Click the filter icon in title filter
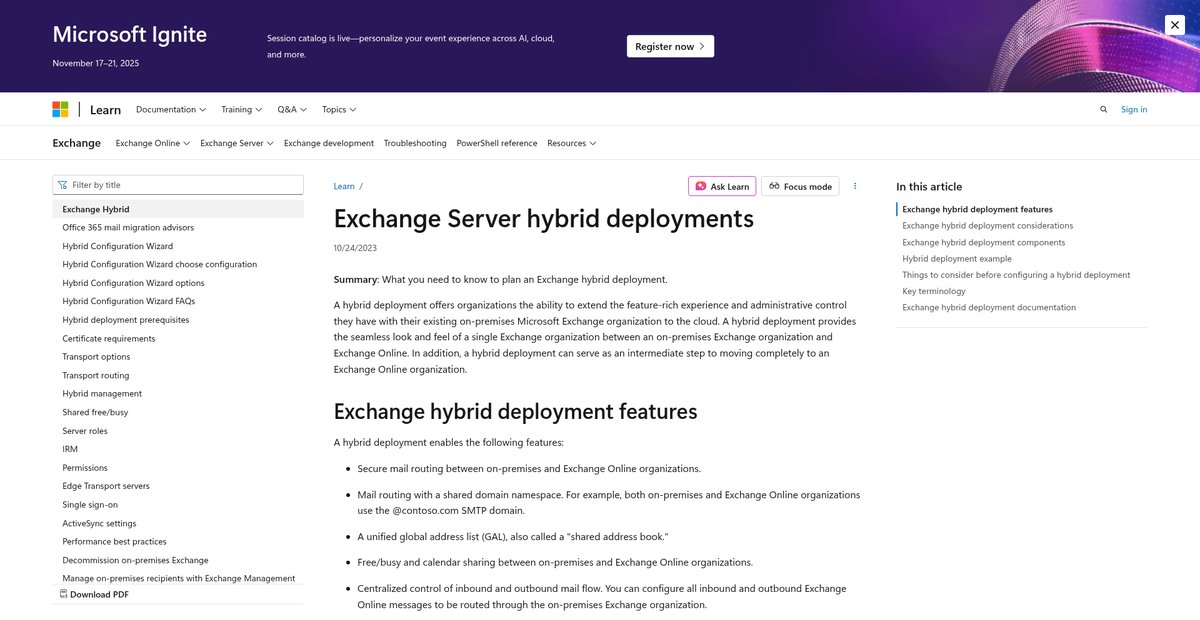 (x=63, y=185)
